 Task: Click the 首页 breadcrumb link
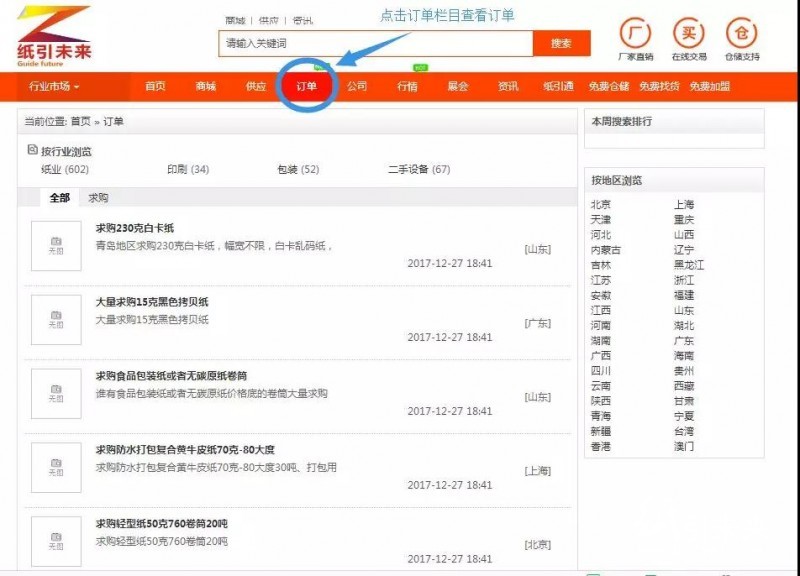[80, 122]
